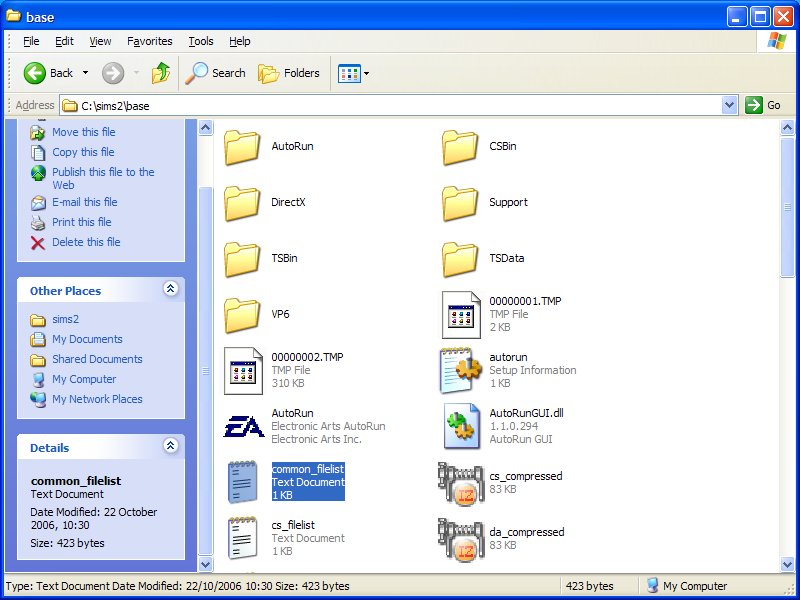The width and height of the screenshot is (800, 600).
Task: Open My Network Places link
Action: (x=97, y=399)
